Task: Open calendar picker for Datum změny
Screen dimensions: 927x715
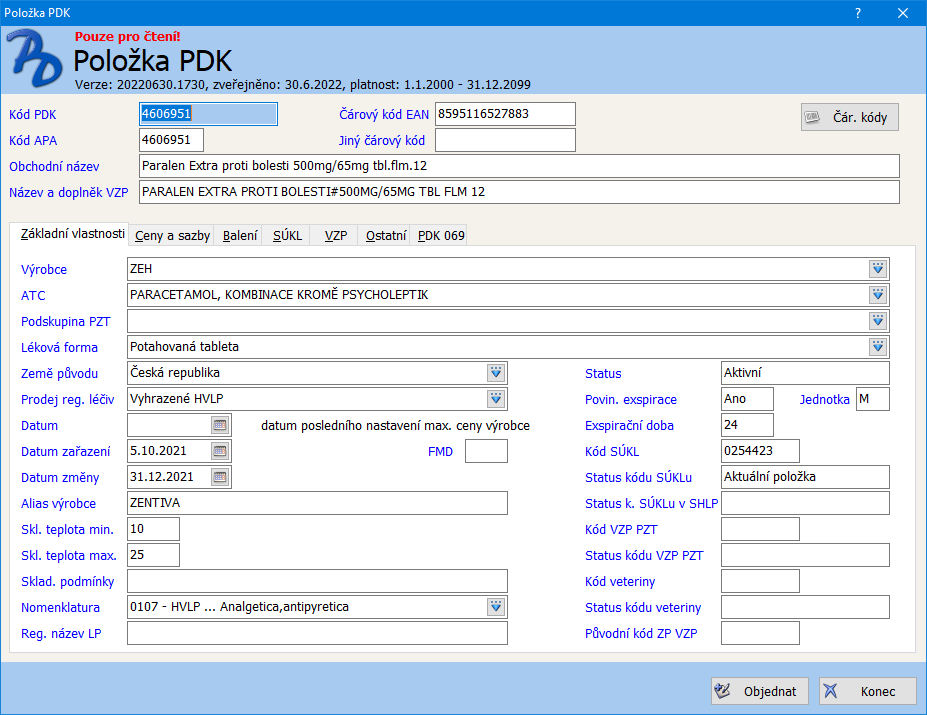Action: 220,477
